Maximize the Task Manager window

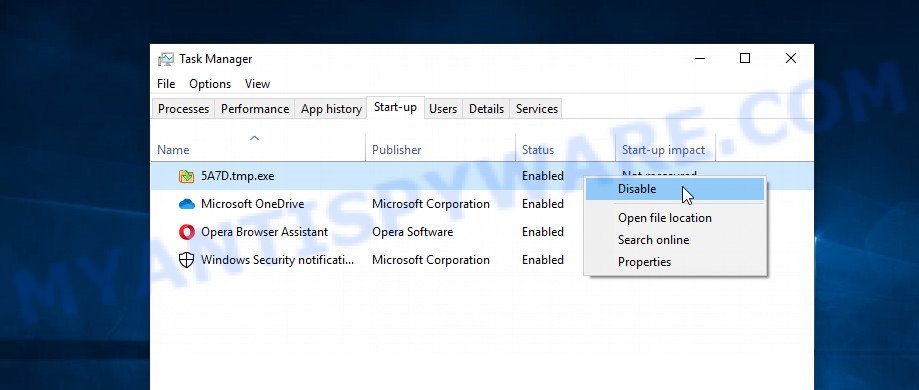(745, 58)
